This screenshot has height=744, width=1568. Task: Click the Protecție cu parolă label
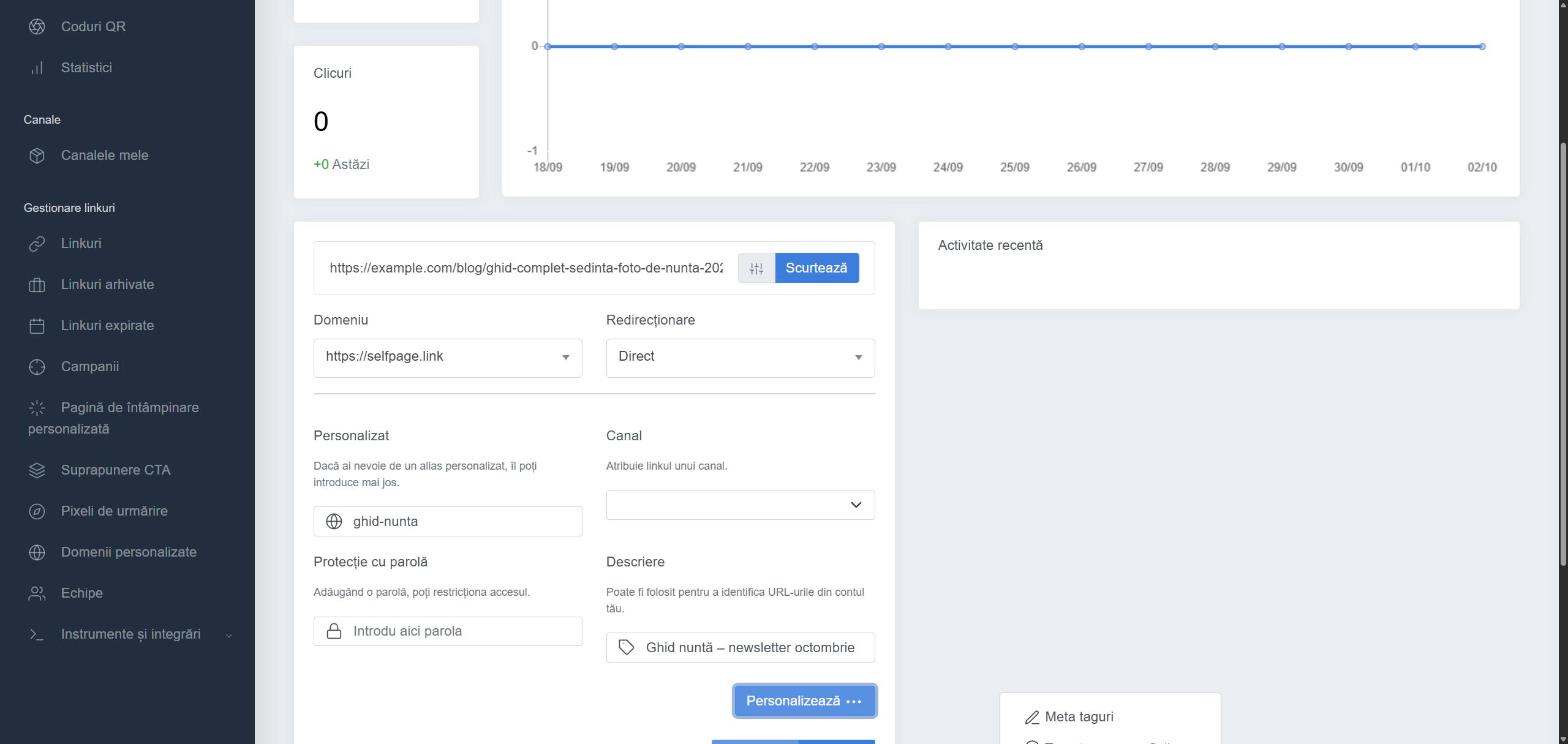coord(370,562)
